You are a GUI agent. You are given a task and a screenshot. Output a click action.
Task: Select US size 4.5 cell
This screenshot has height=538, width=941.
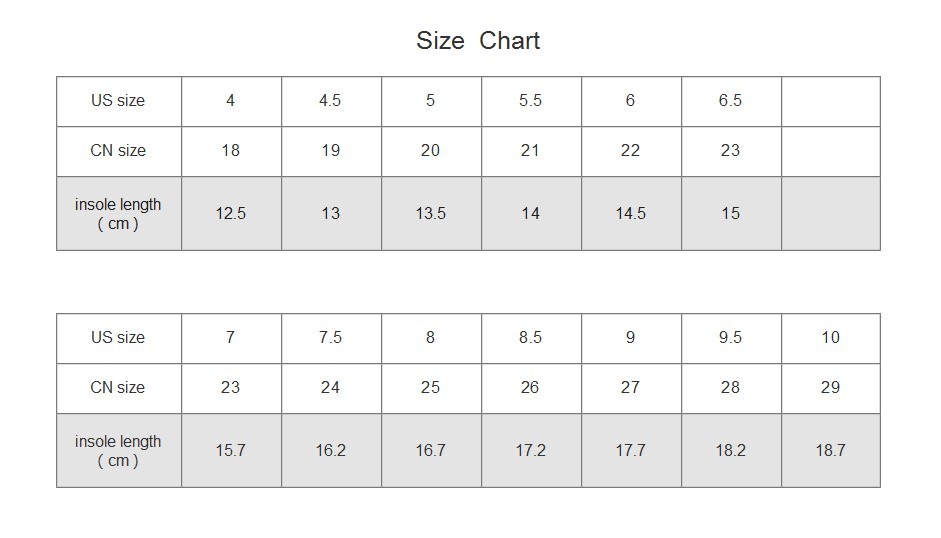coord(331,101)
